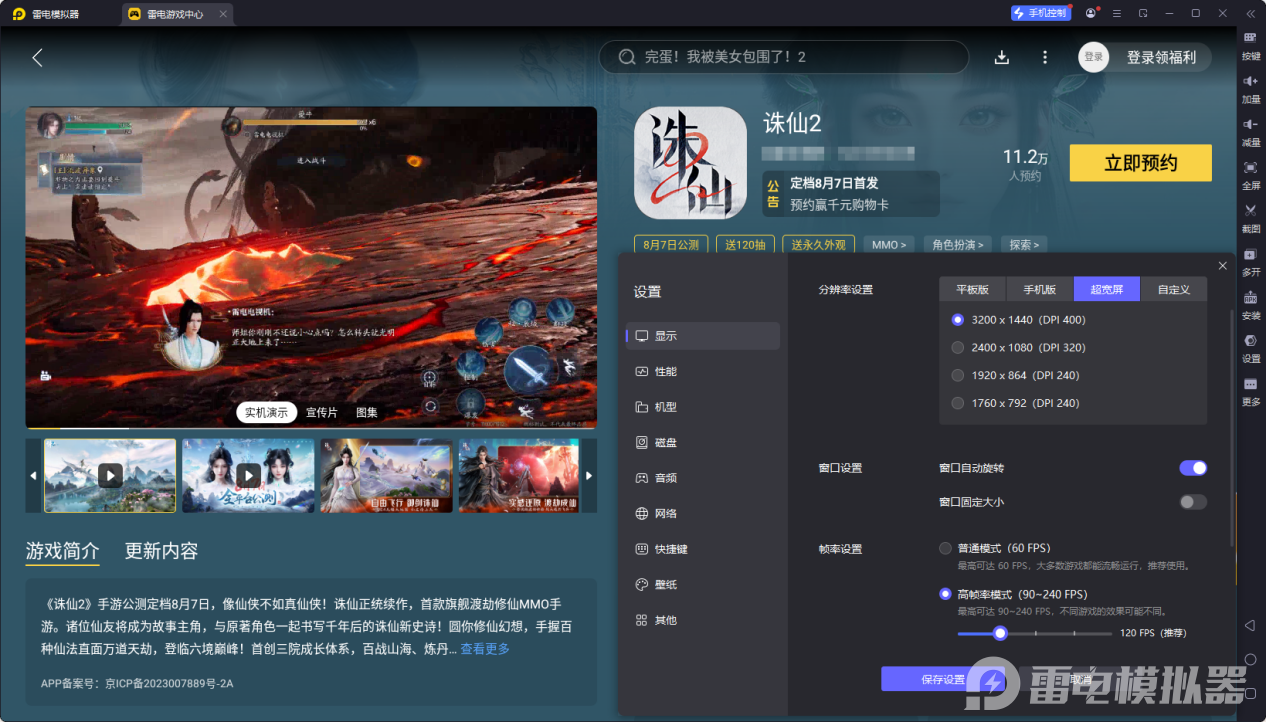Toggle 窗口自动旋转 auto-rotate switch

1193,468
